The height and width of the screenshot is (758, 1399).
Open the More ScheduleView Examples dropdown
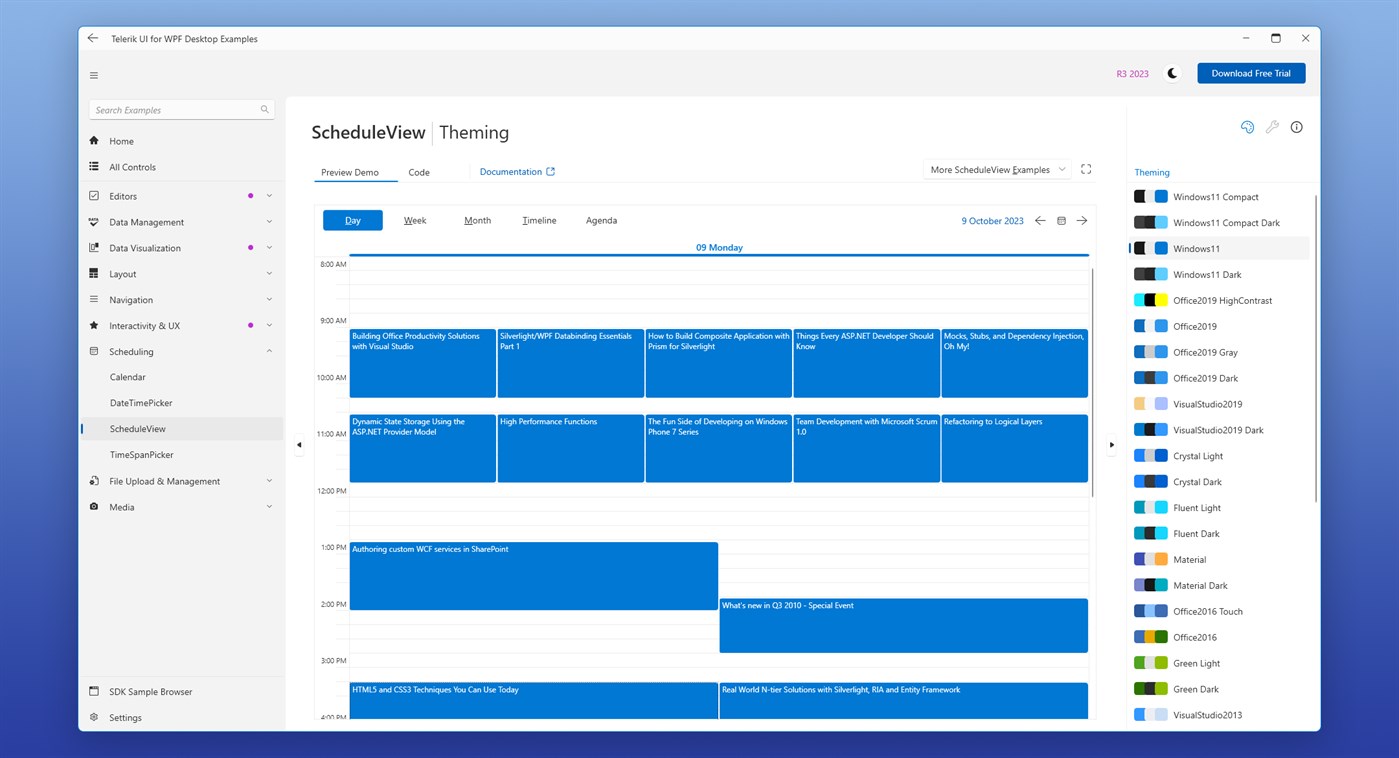pyautogui.click(x=996, y=169)
